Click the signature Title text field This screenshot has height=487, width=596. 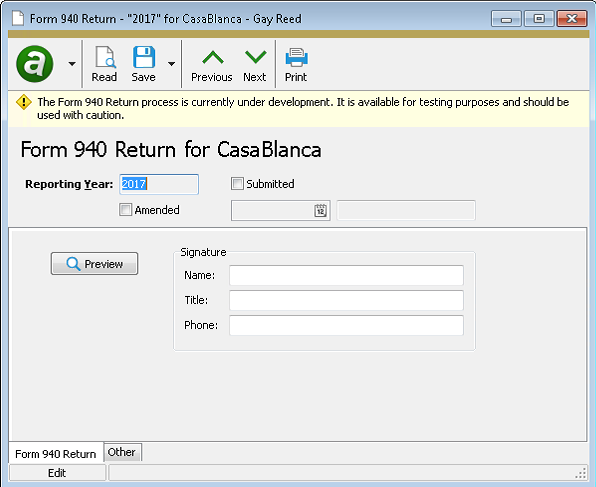346,300
